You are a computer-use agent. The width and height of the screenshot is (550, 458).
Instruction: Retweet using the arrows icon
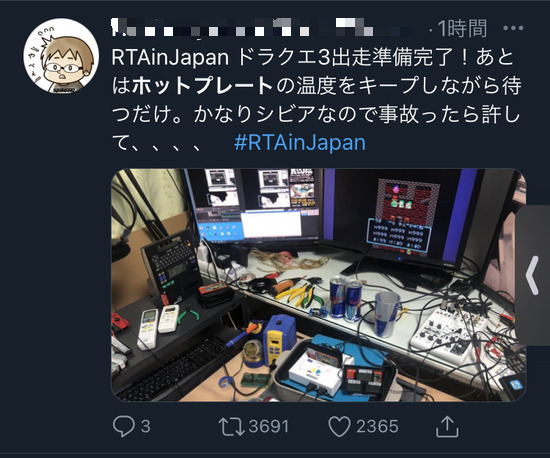(x=232, y=426)
